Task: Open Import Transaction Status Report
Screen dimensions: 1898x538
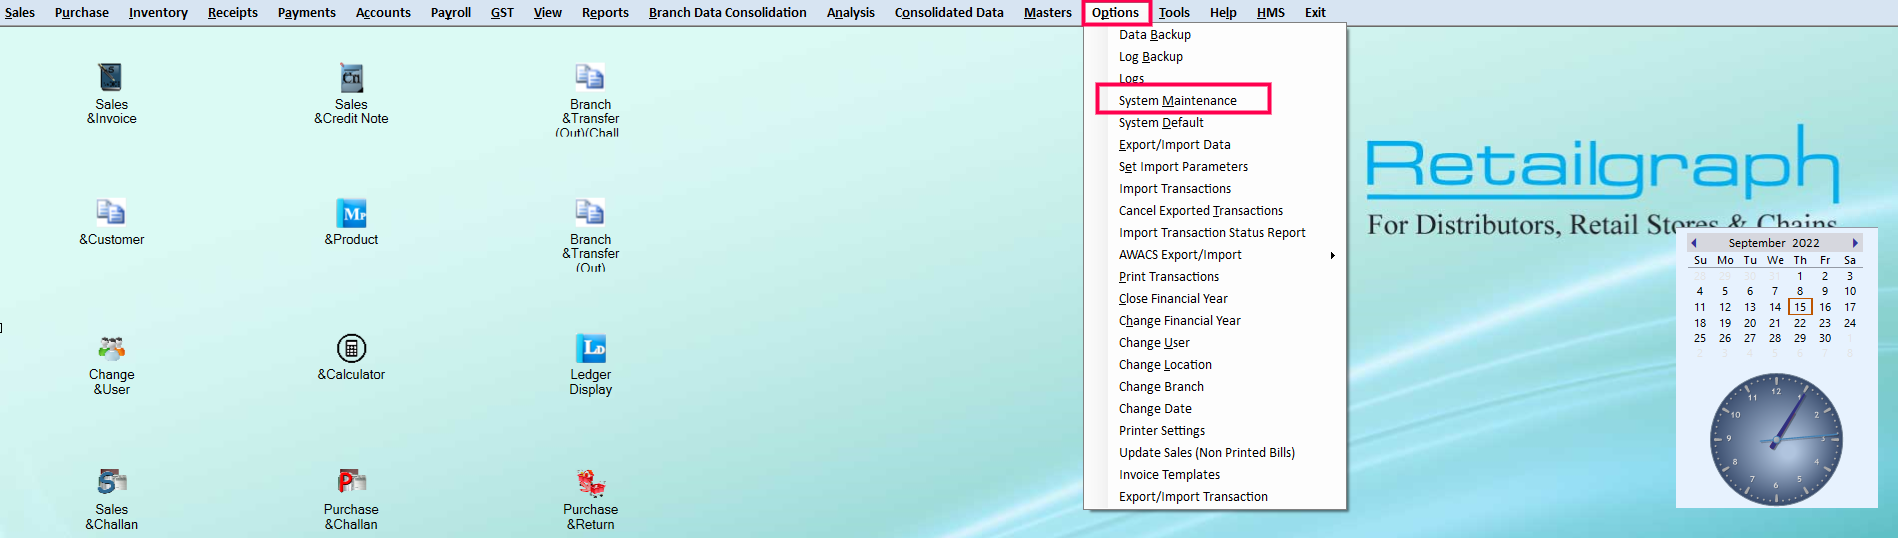Action: [1215, 233]
